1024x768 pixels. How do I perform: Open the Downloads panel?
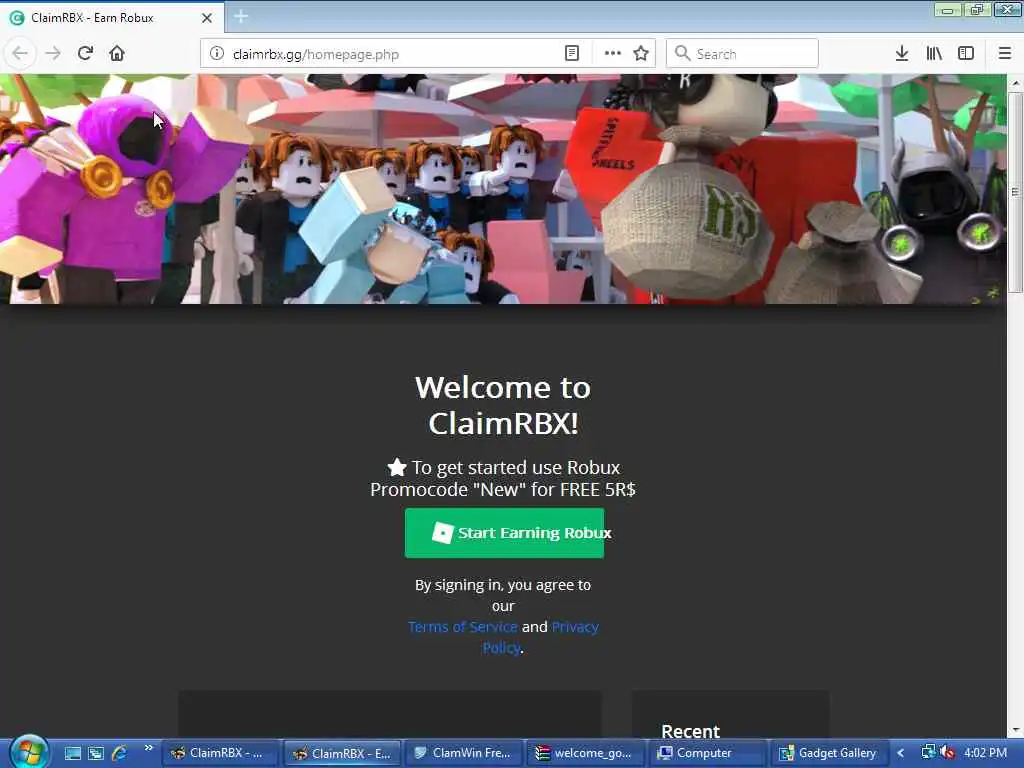click(x=902, y=54)
